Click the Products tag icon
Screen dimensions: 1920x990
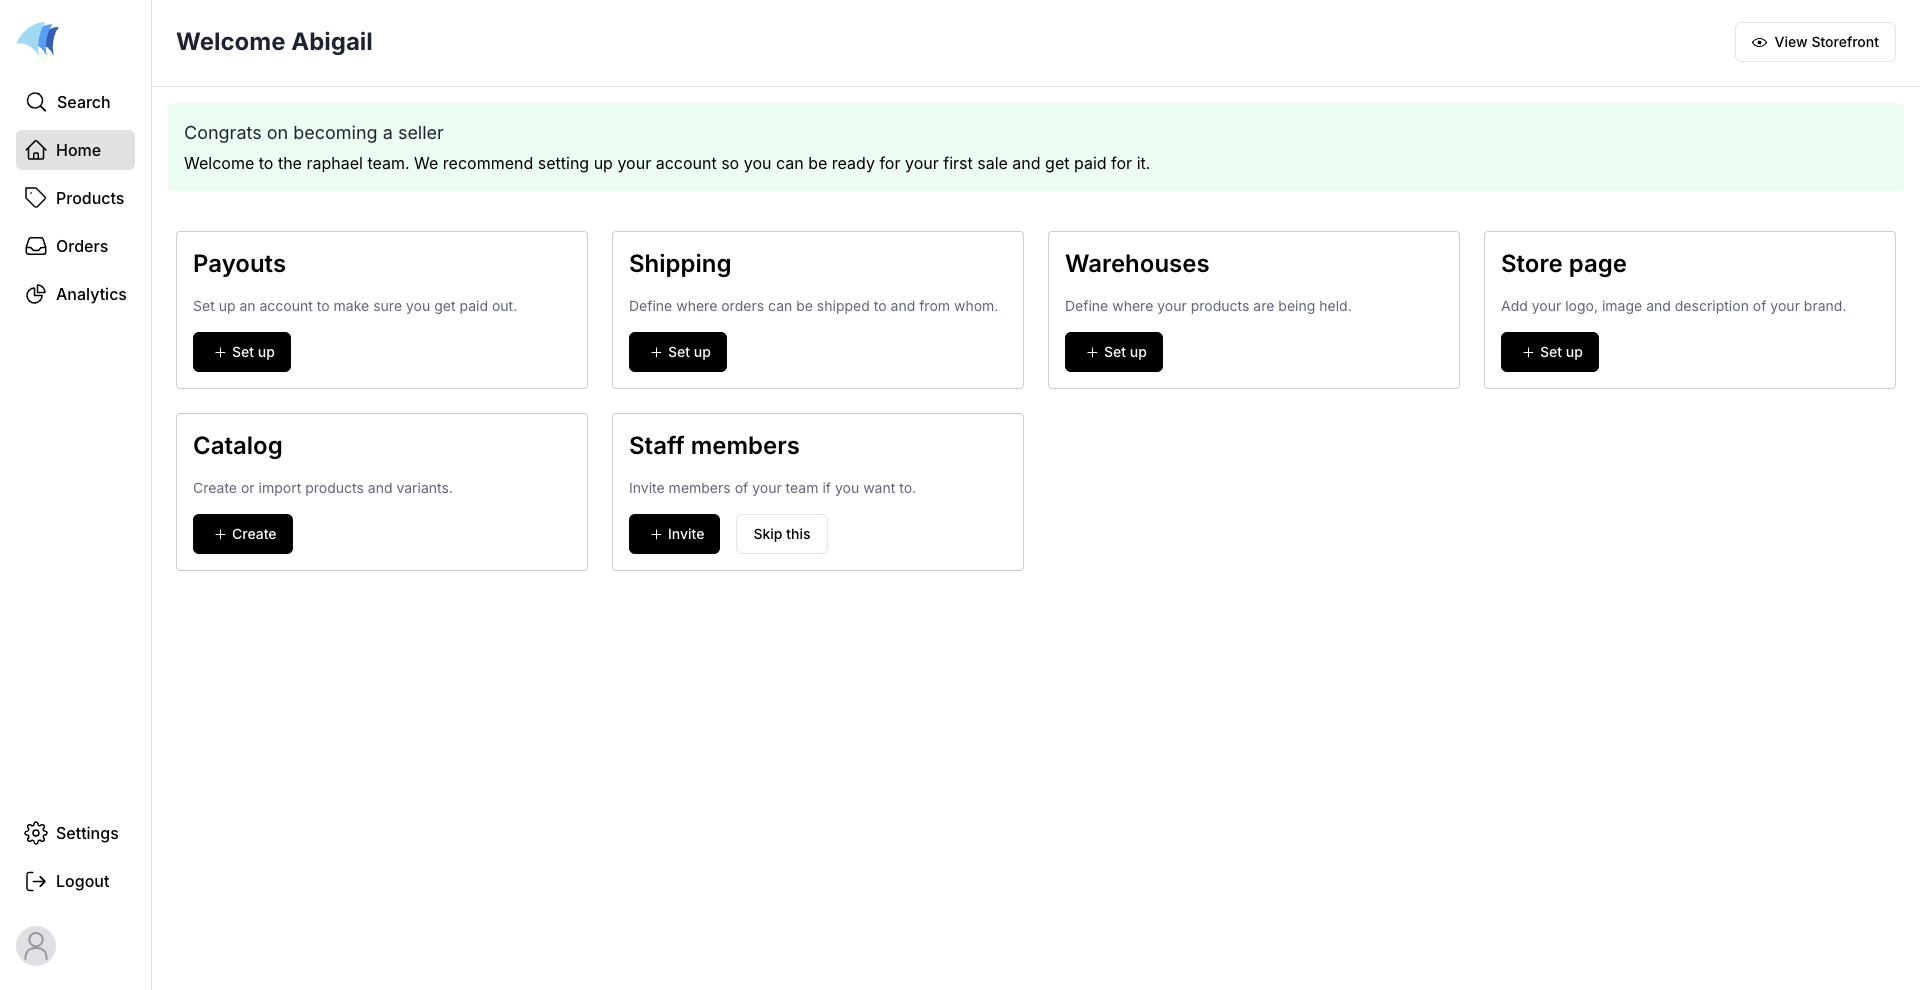36,198
